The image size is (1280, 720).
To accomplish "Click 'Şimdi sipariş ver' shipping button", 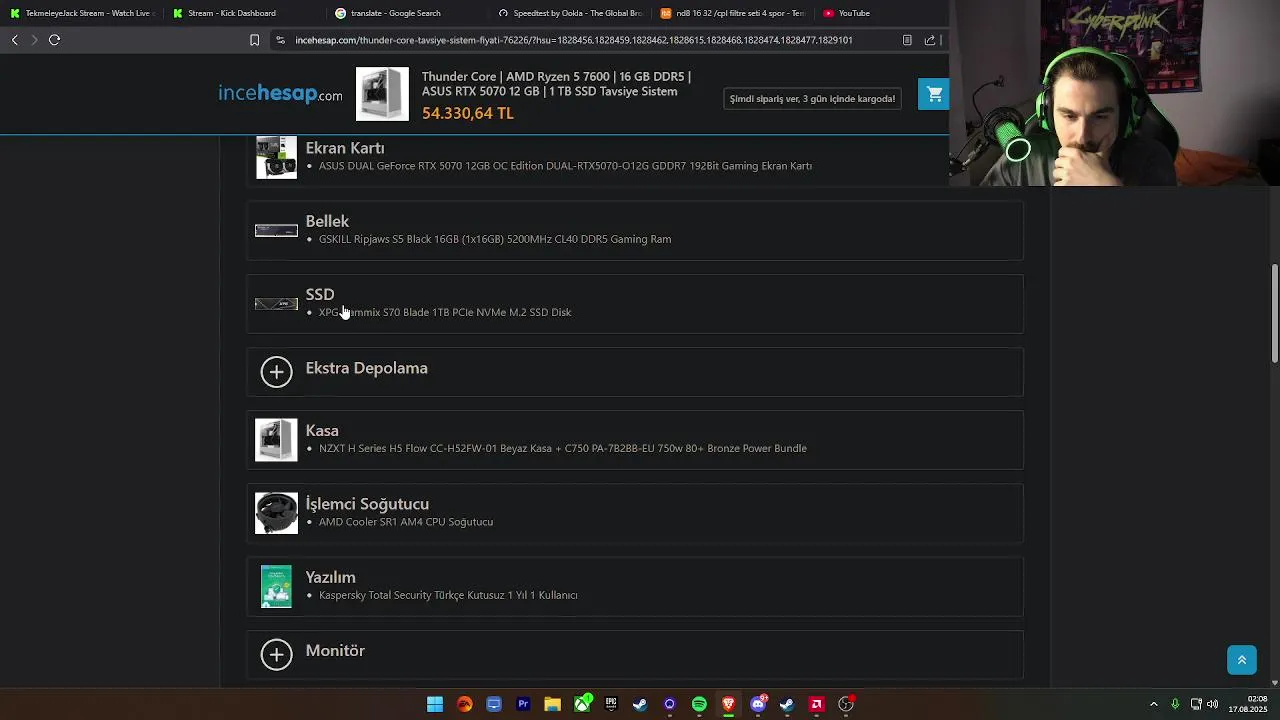I will (x=812, y=98).
